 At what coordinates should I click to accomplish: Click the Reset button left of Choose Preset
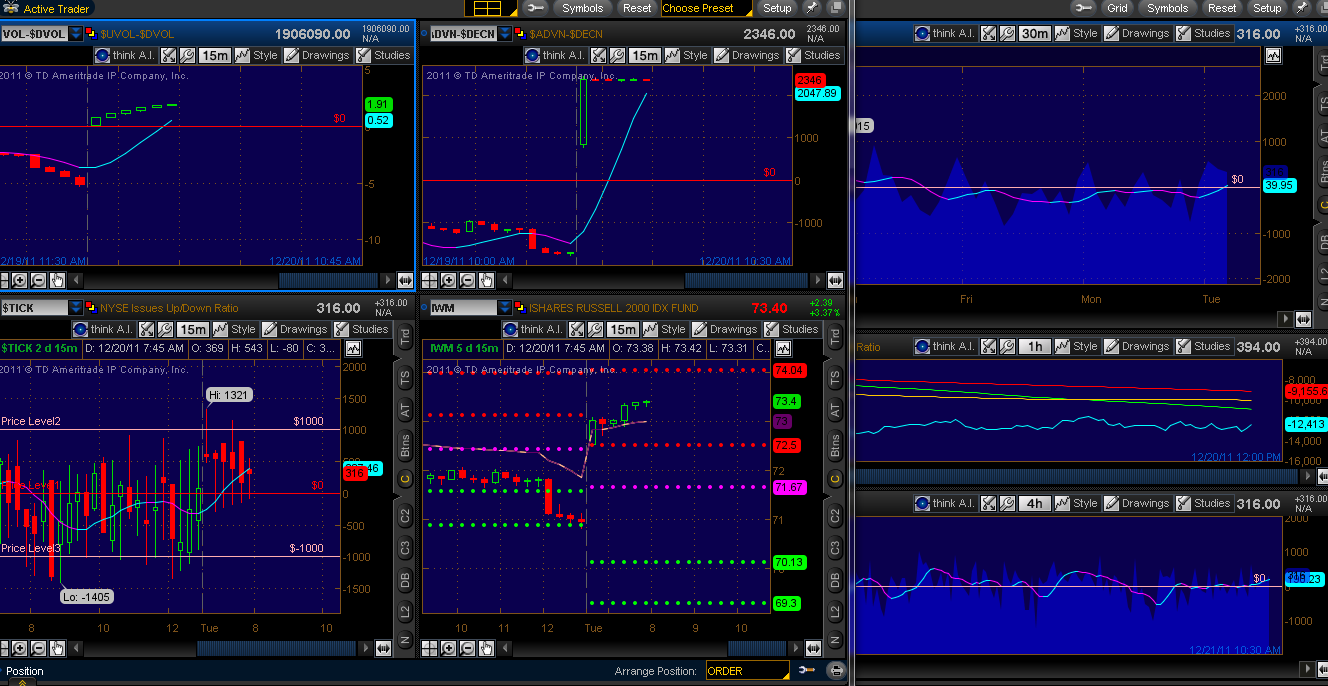[x=636, y=8]
